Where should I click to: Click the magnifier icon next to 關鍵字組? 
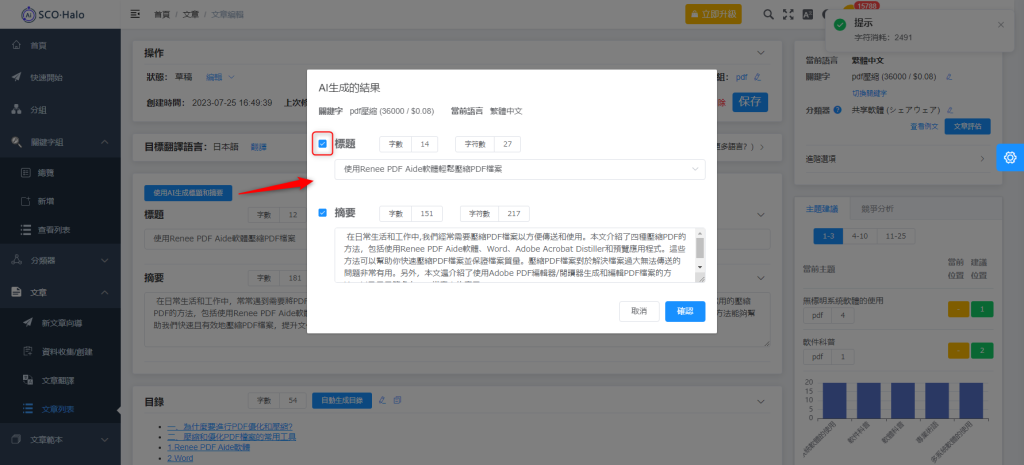tap(17, 141)
